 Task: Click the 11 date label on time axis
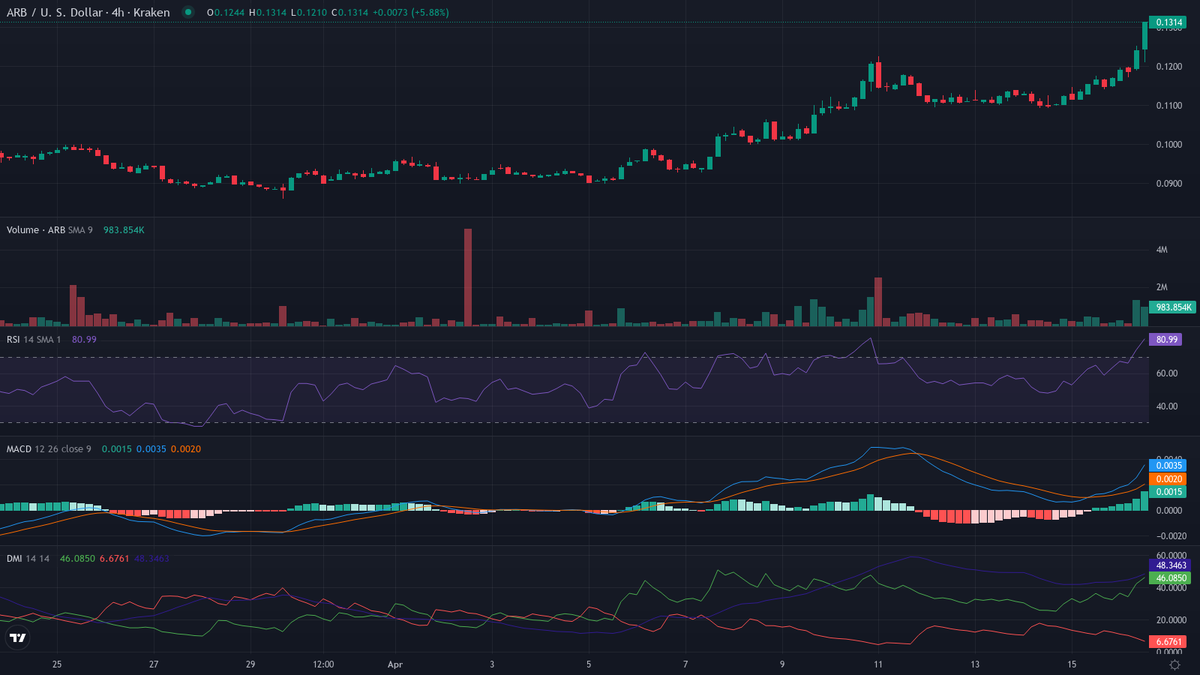pos(877,664)
